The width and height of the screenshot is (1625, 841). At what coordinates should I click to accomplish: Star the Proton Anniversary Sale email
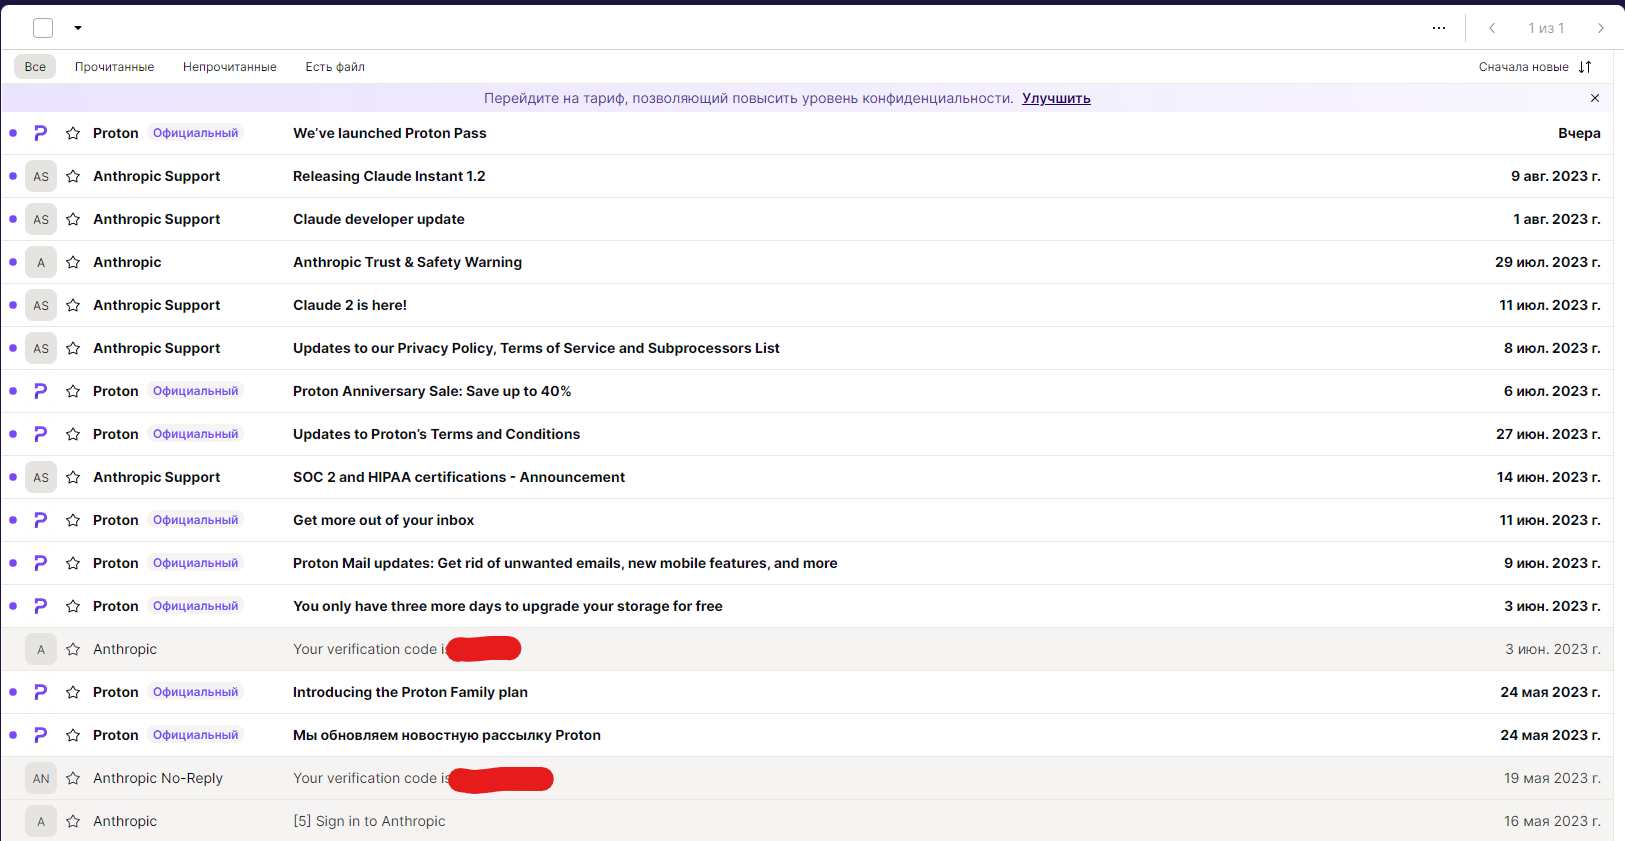coord(73,391)
